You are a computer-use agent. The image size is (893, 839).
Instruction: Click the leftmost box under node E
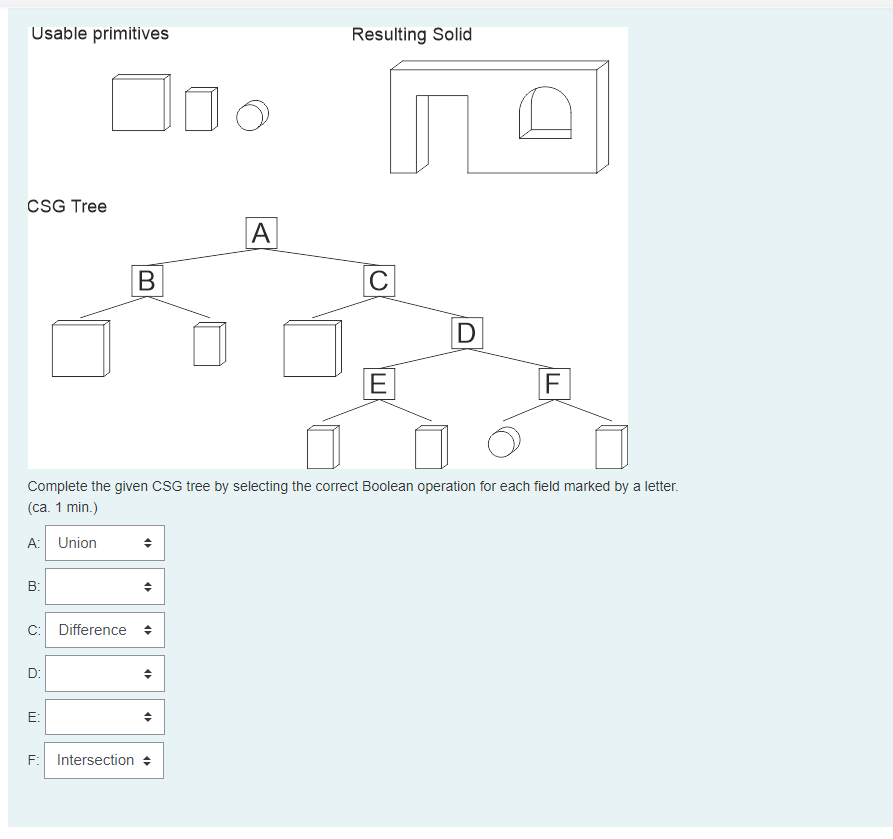pos(322,447)
